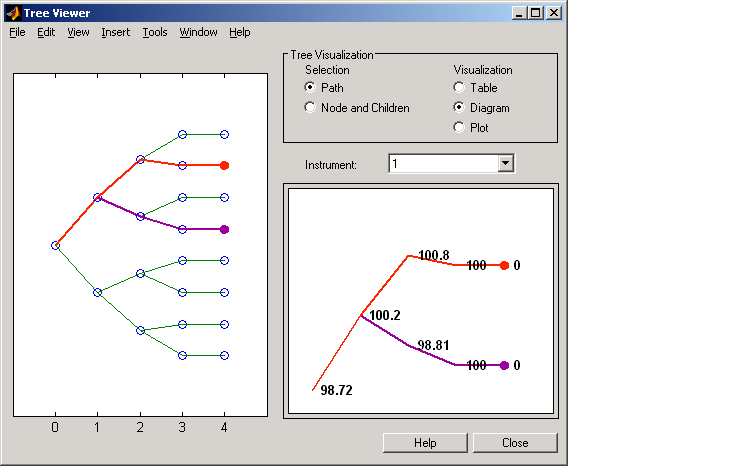Click the Close button
The height and width of the screenshot is (467, 740).
point(515,443)
